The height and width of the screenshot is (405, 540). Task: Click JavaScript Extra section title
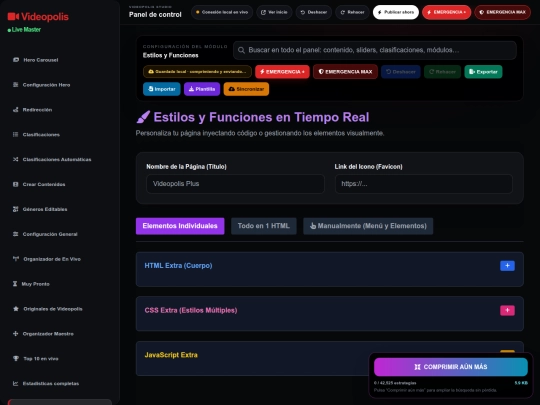pyautogui.click(x=171, y=355)
